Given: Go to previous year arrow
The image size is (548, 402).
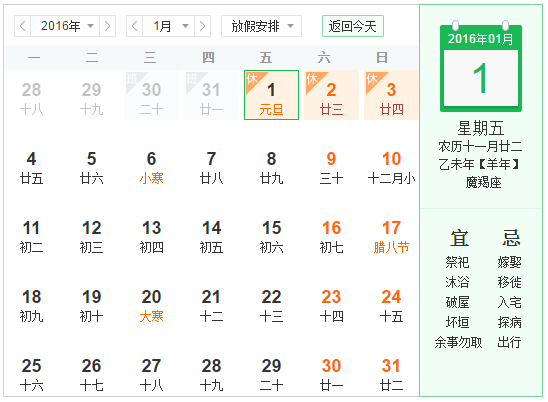Looking at the screenshot, I should click(x=22, y=26).
